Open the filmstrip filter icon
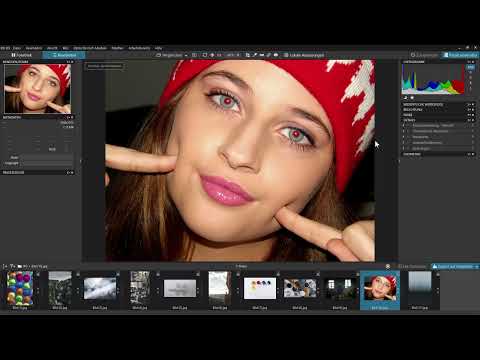Viewport: 480px width, 360px height. point(12,266)
